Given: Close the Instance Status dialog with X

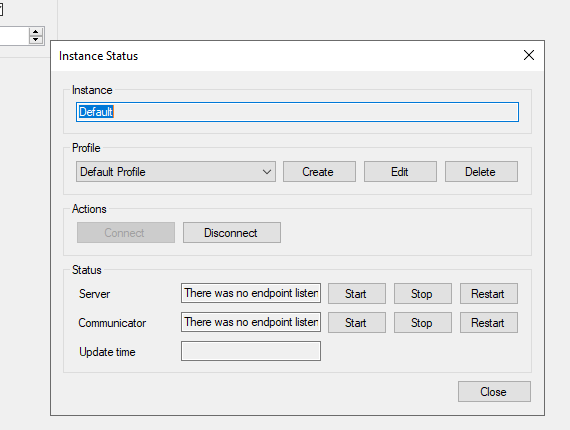Looking at the screenshot, I should click(x=529, y=55).
